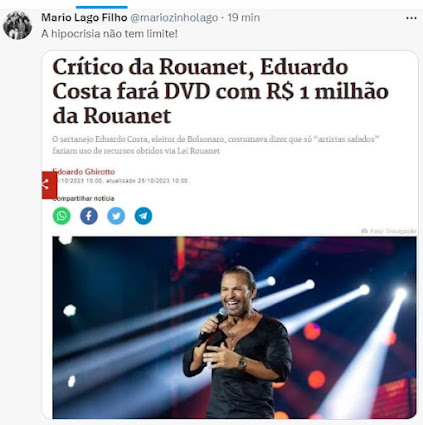Click the 19 min timestamp

(244, 18)
